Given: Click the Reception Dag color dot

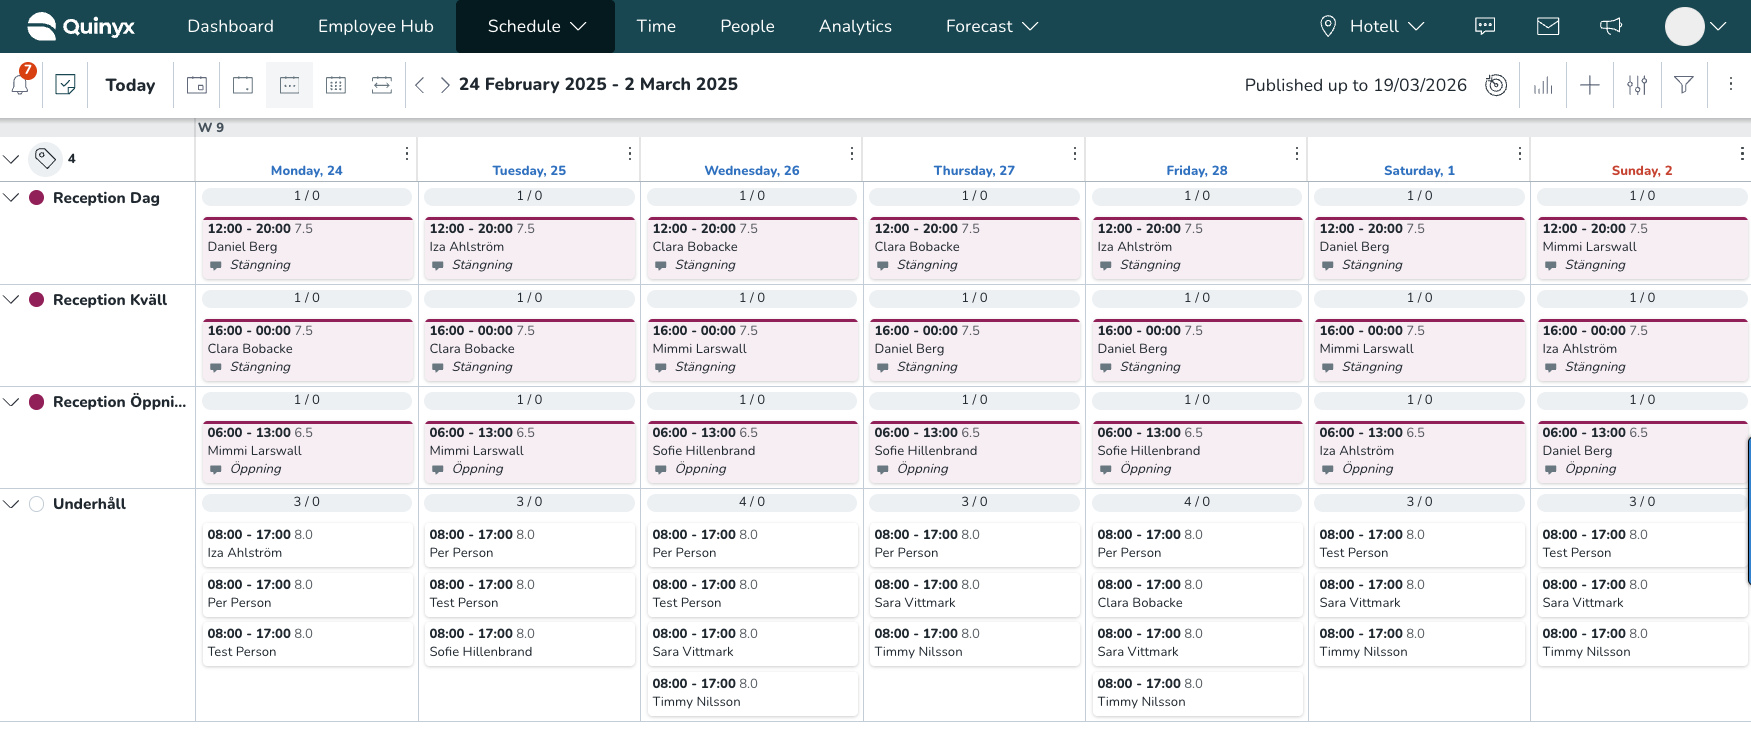Looking at the screenshot, I should pos(37,198).
